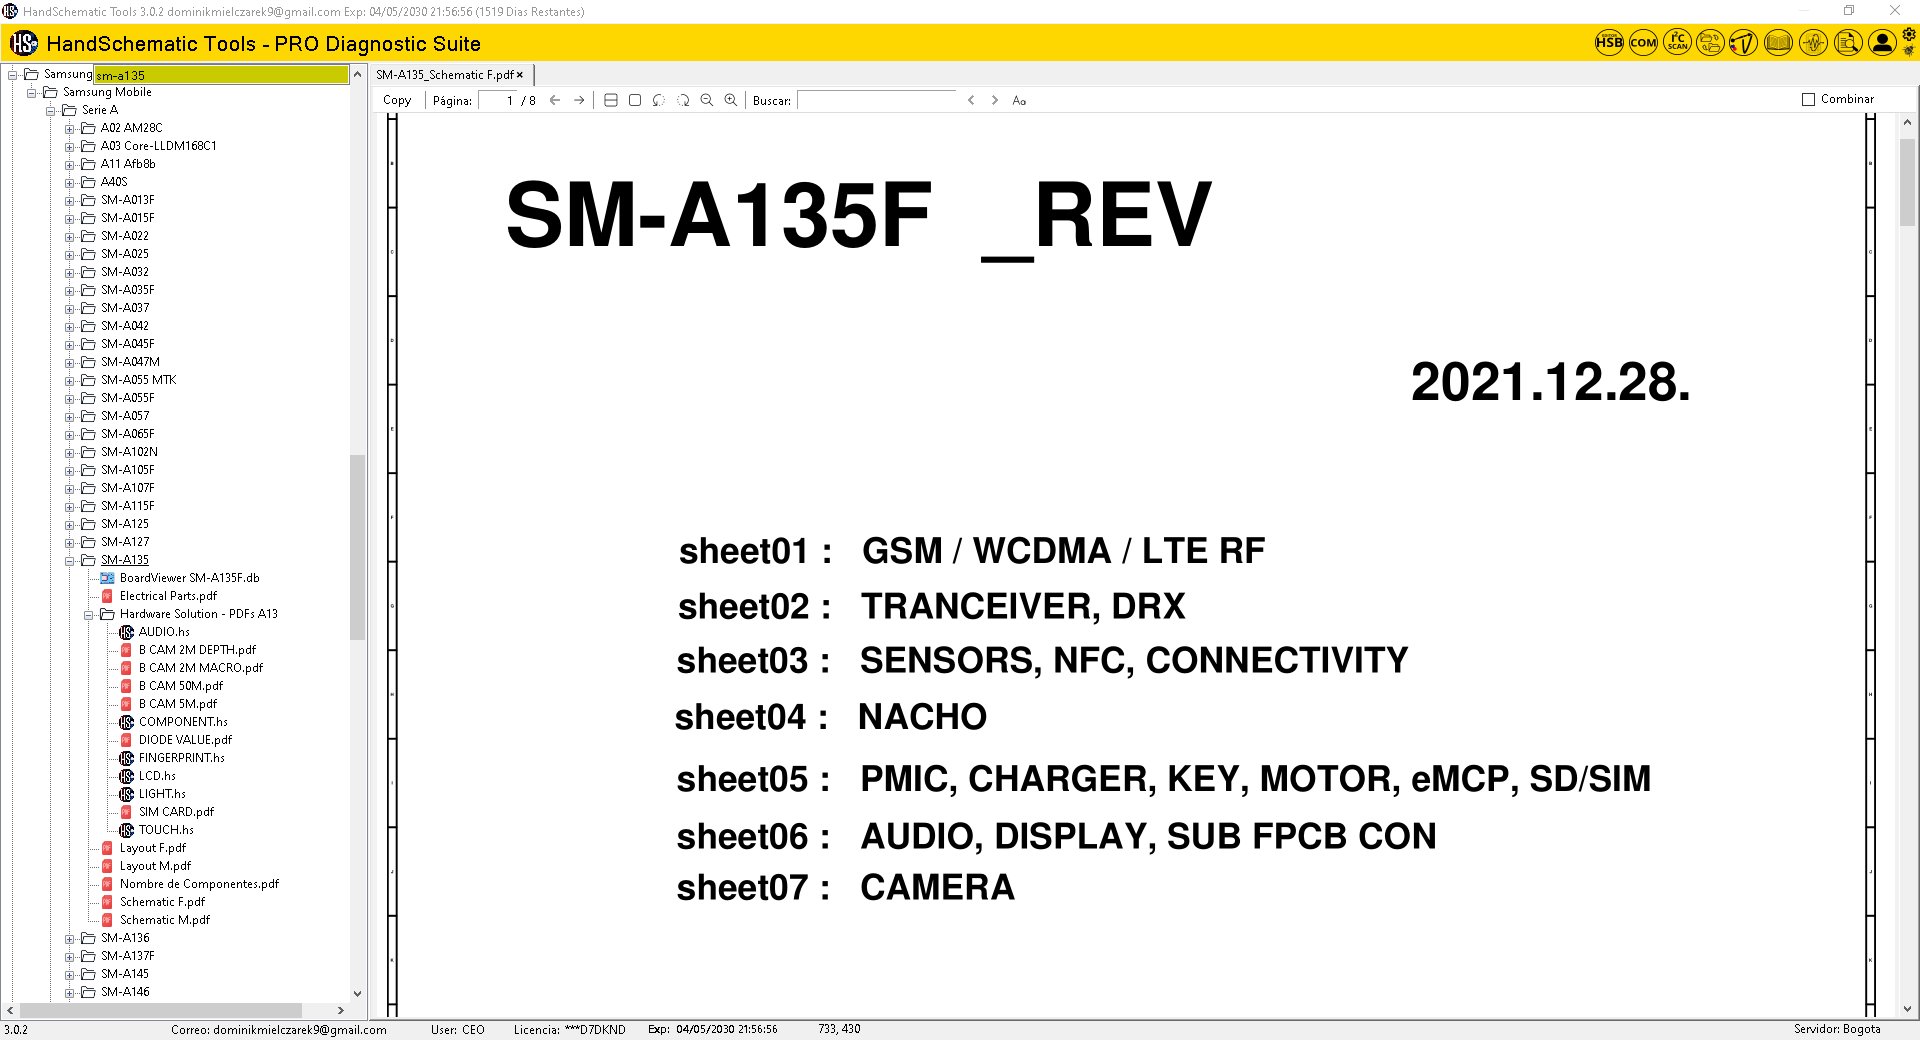Click the Copy button
Screen dimensions: 1920x1040
point(397,100)
